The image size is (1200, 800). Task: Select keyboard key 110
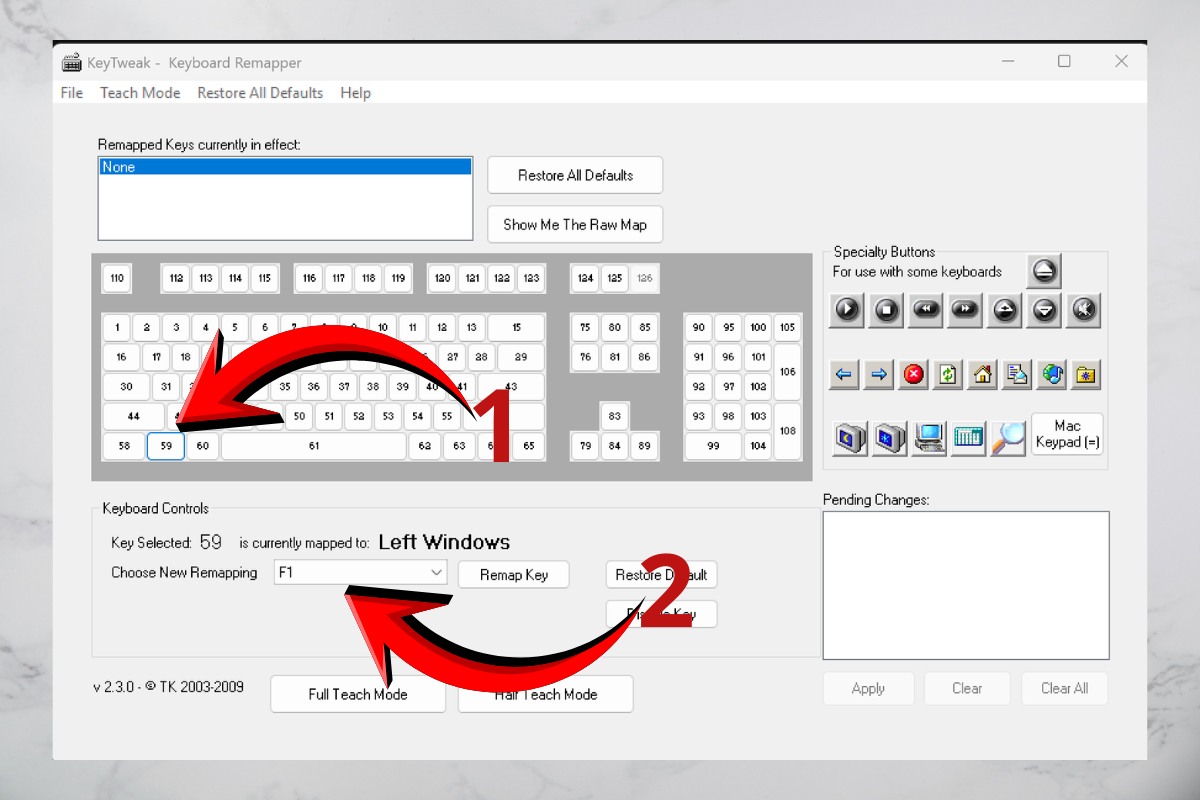[117, 278]
